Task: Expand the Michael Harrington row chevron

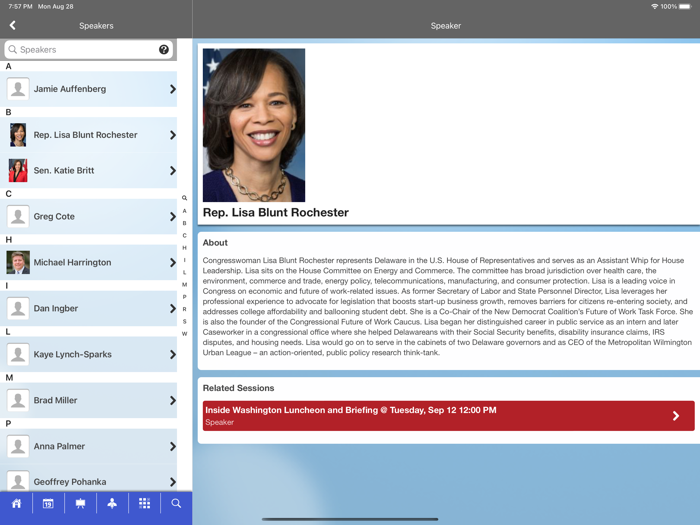Action: pyautogui.click(x=172, y=262)
